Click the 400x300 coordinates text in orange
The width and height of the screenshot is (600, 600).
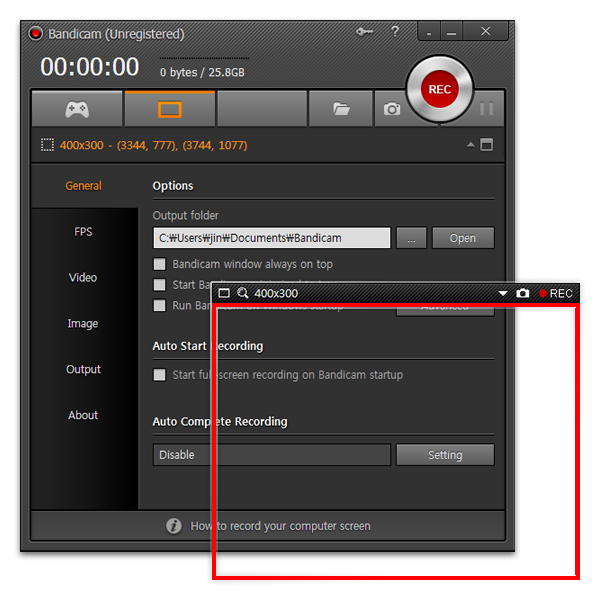[153, 145]
